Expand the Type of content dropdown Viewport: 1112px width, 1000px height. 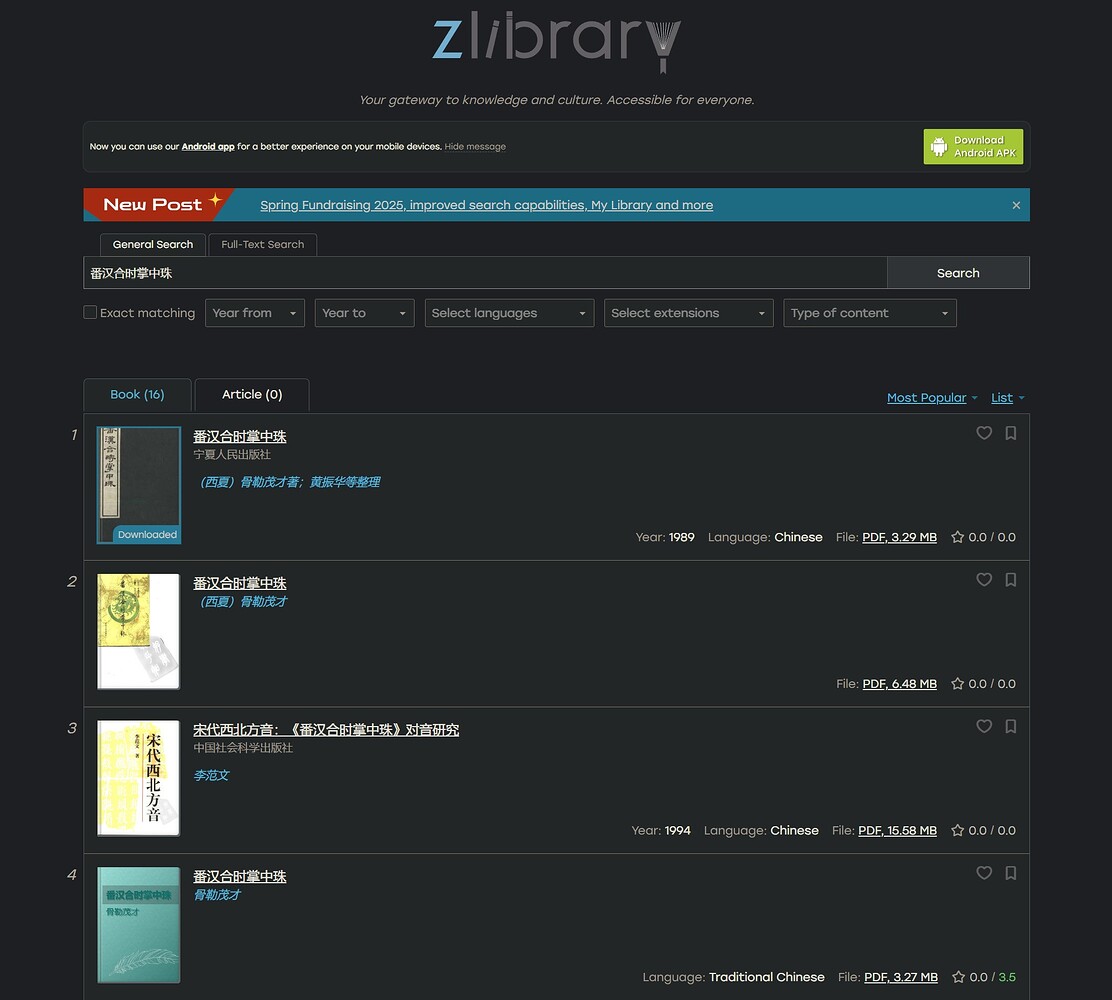coord(869,313)
